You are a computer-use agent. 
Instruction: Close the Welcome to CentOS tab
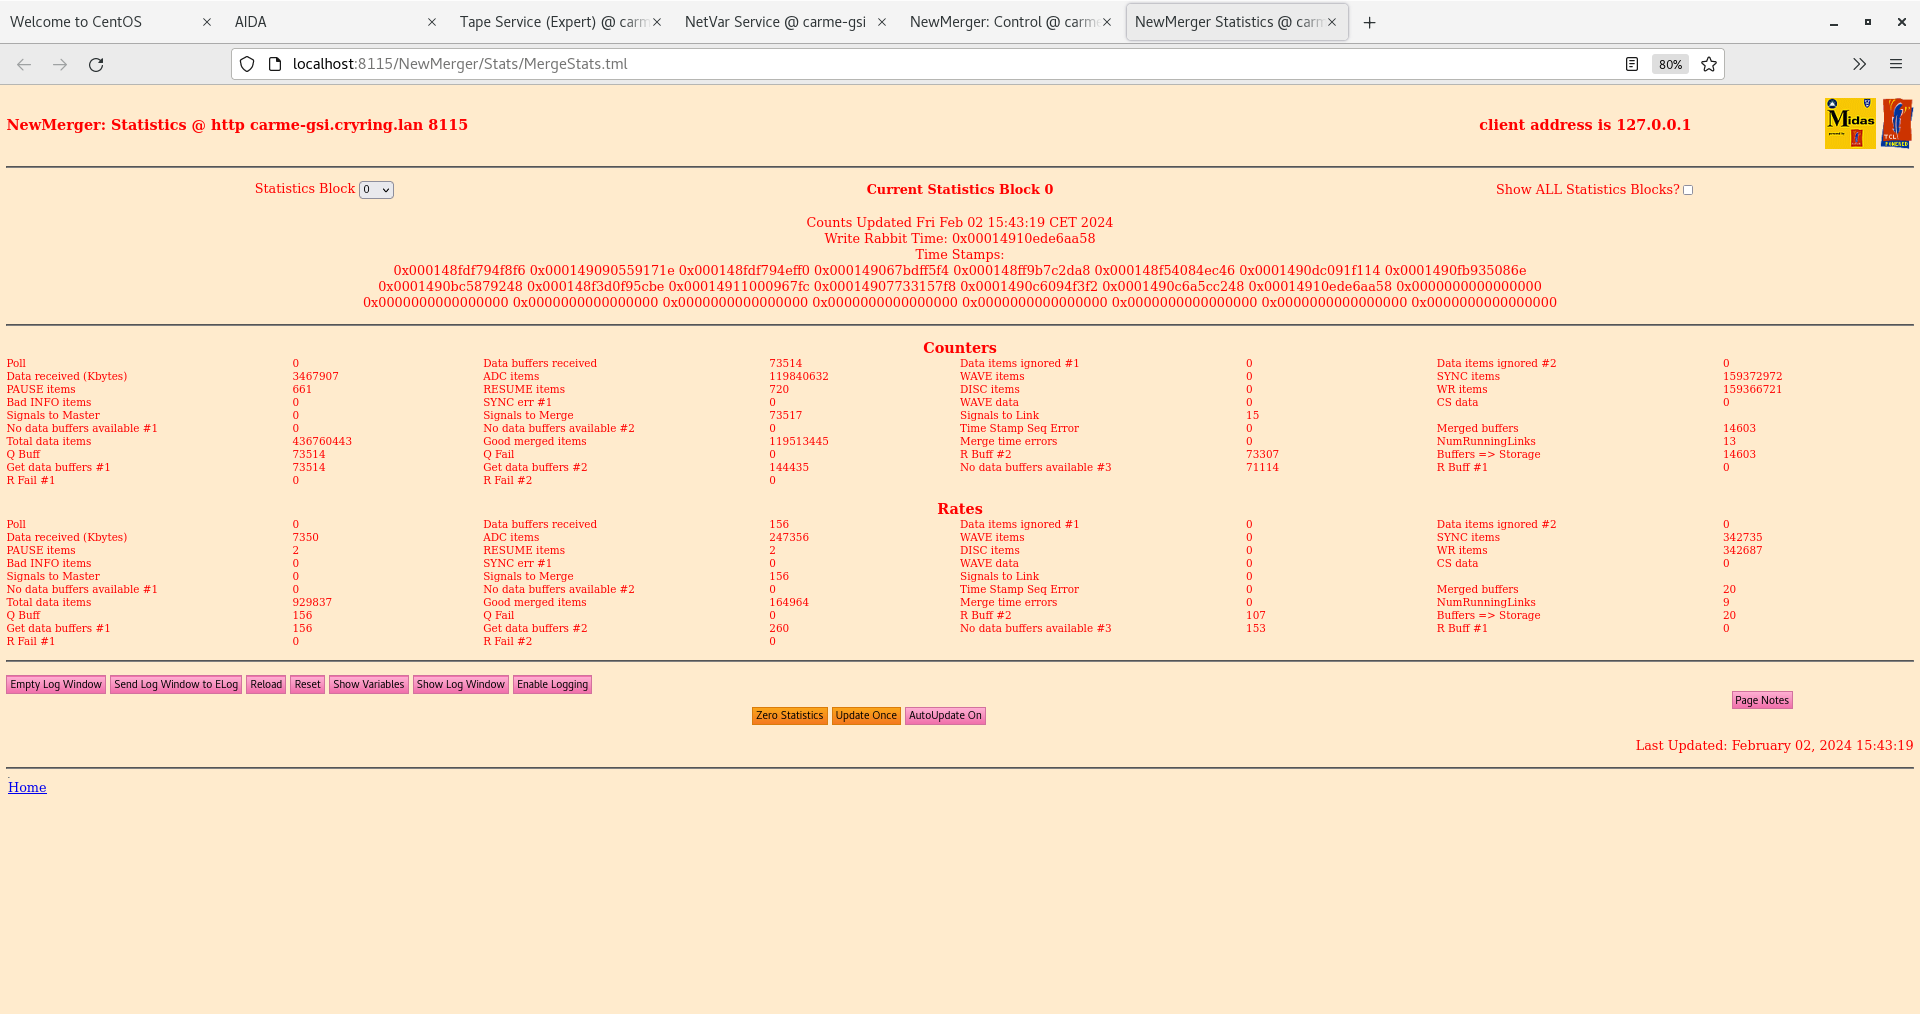tap(207, 22)
